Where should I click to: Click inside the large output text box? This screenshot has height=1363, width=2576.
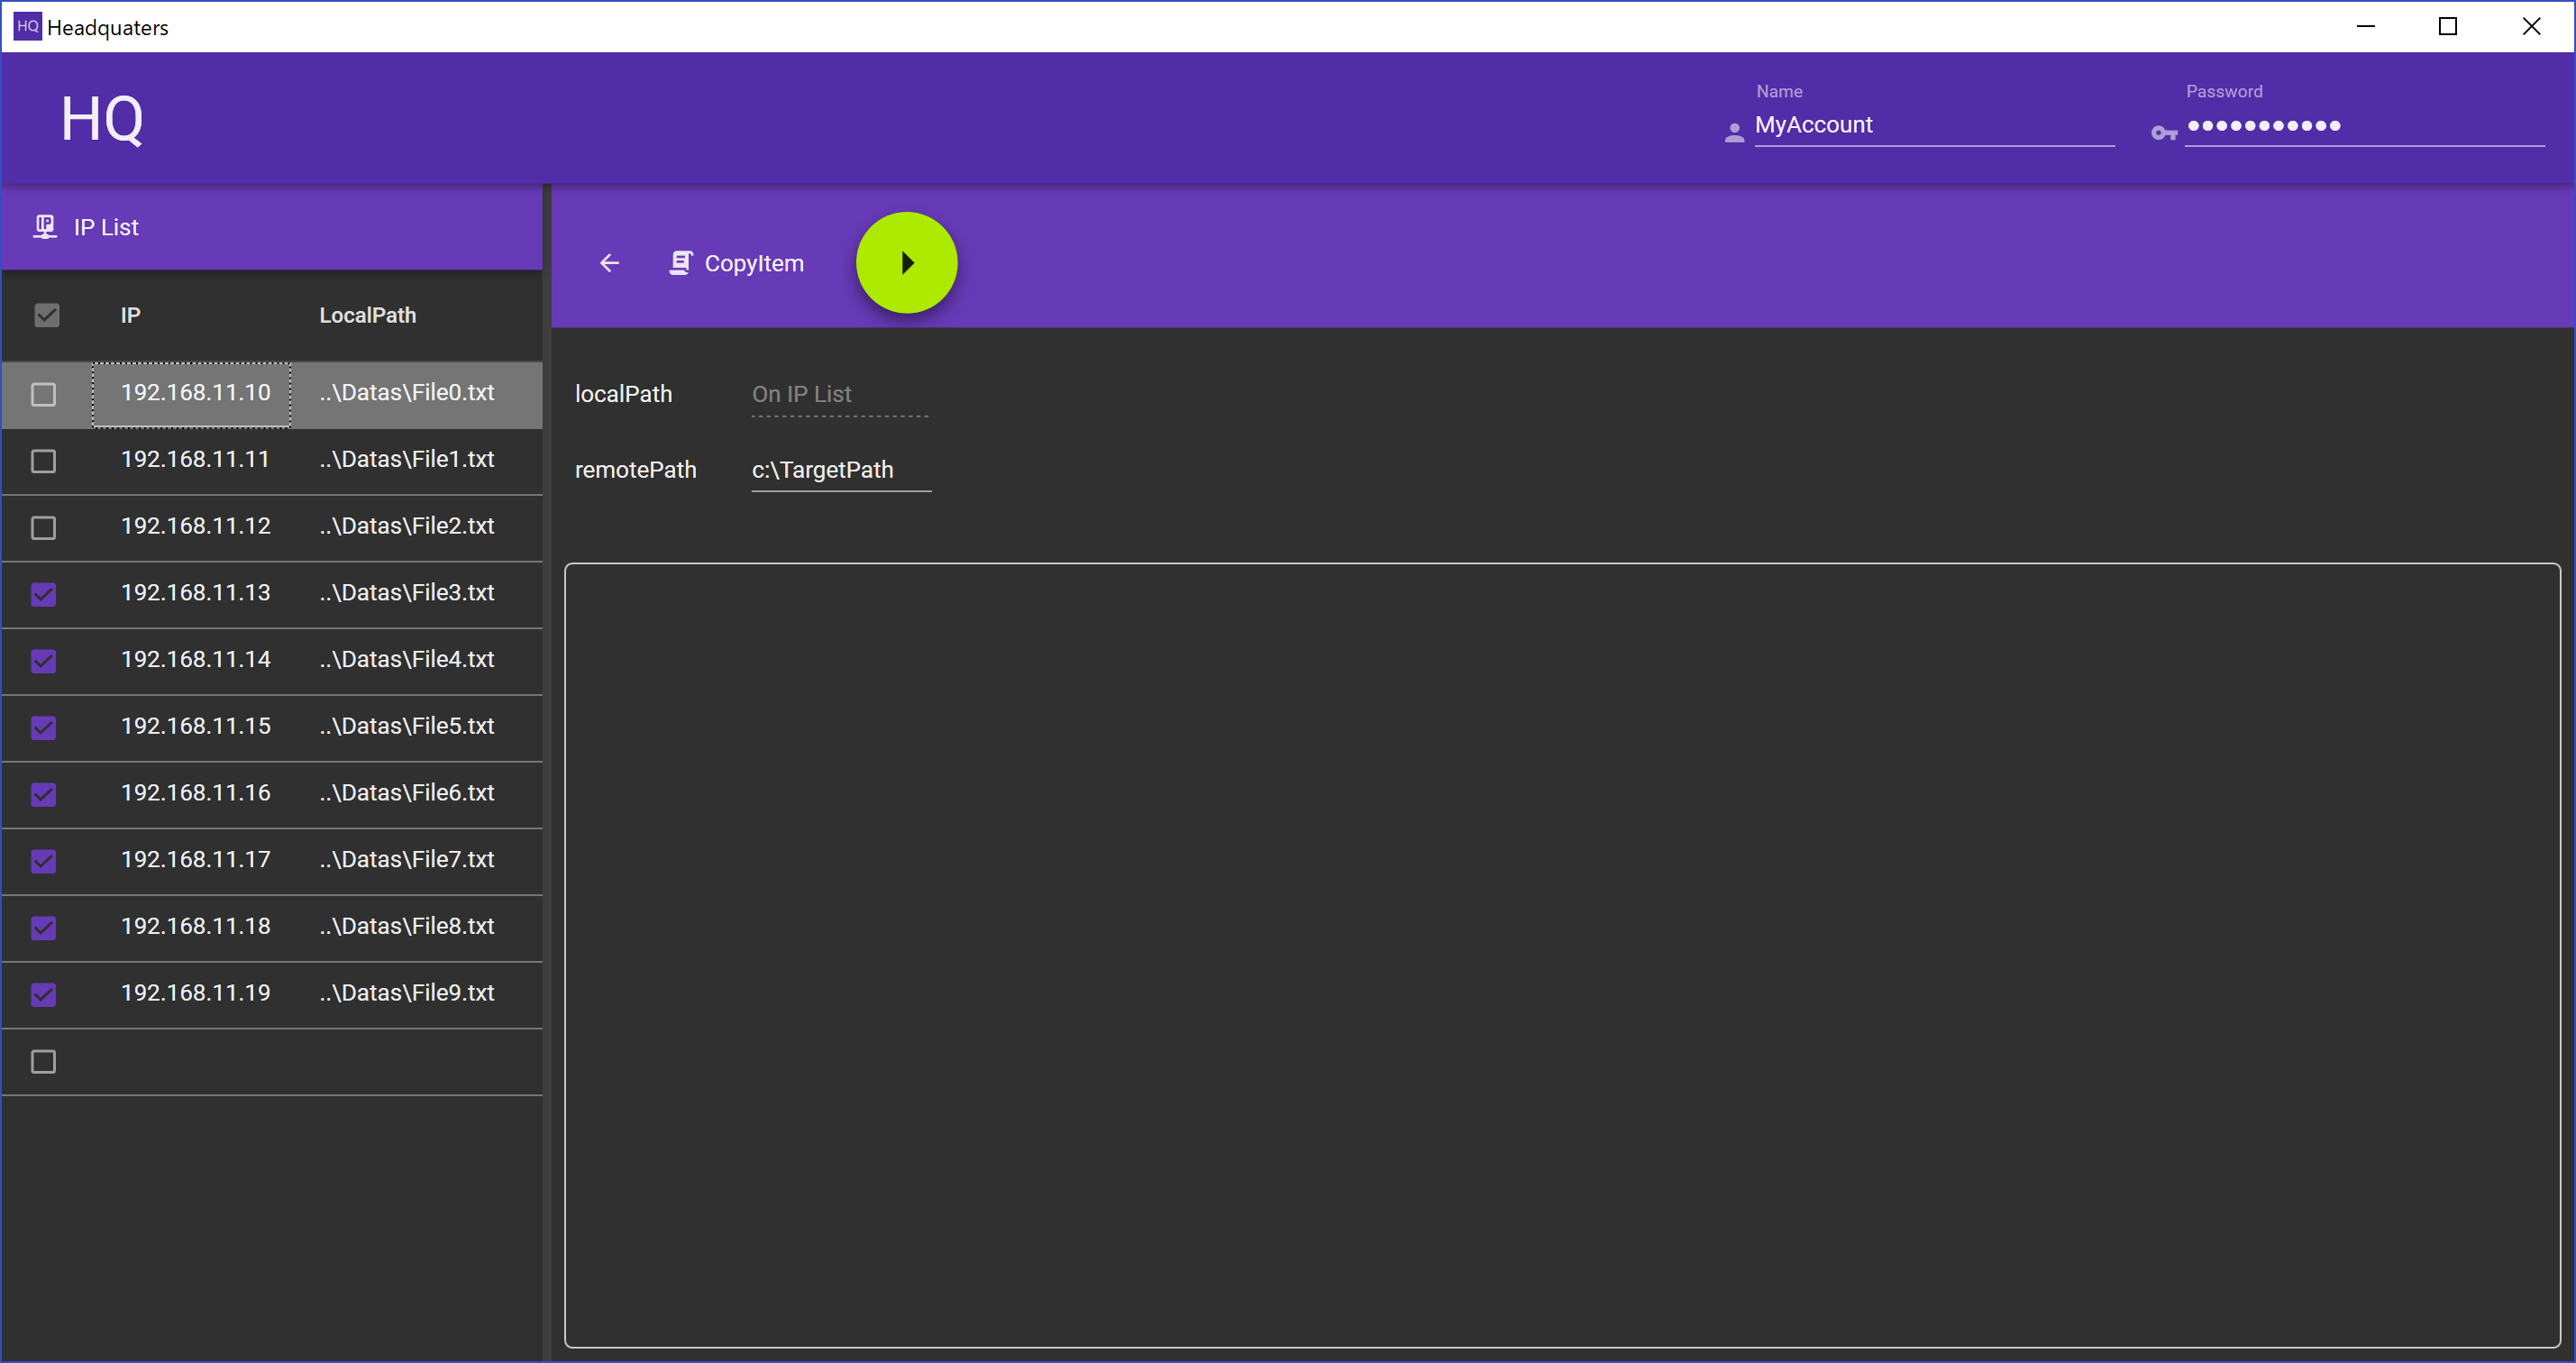point(1561,955)
